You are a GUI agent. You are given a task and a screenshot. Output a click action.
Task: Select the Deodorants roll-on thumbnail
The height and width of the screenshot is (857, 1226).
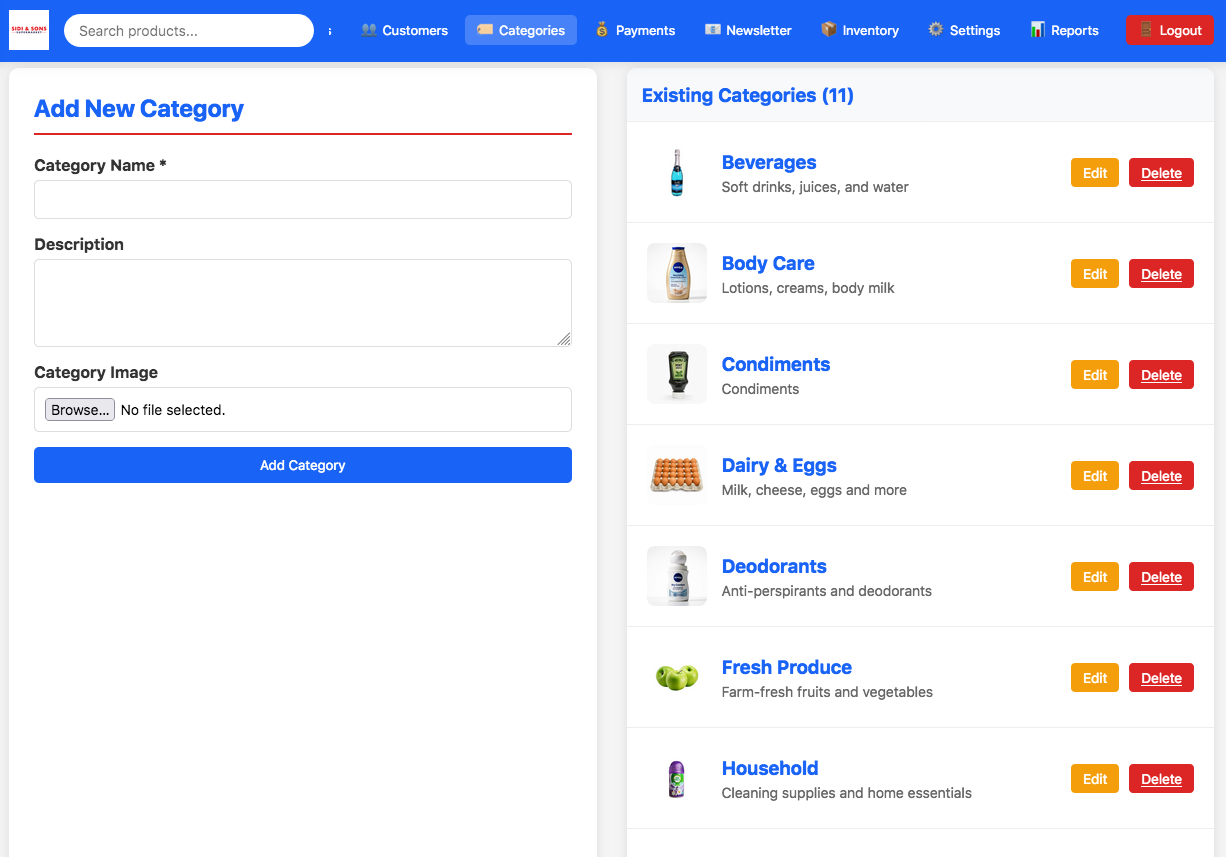tap(677, 577)
